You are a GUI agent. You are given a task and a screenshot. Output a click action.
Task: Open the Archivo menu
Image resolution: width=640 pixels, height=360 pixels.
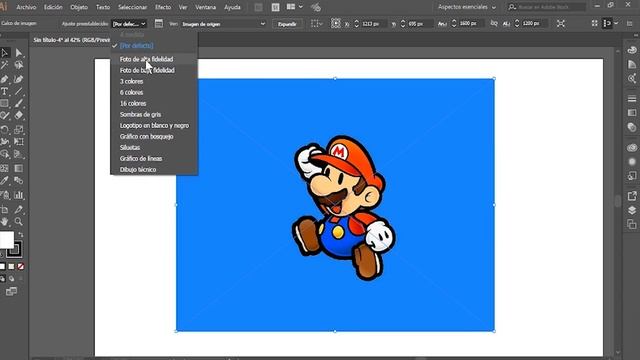coord(26,7)
